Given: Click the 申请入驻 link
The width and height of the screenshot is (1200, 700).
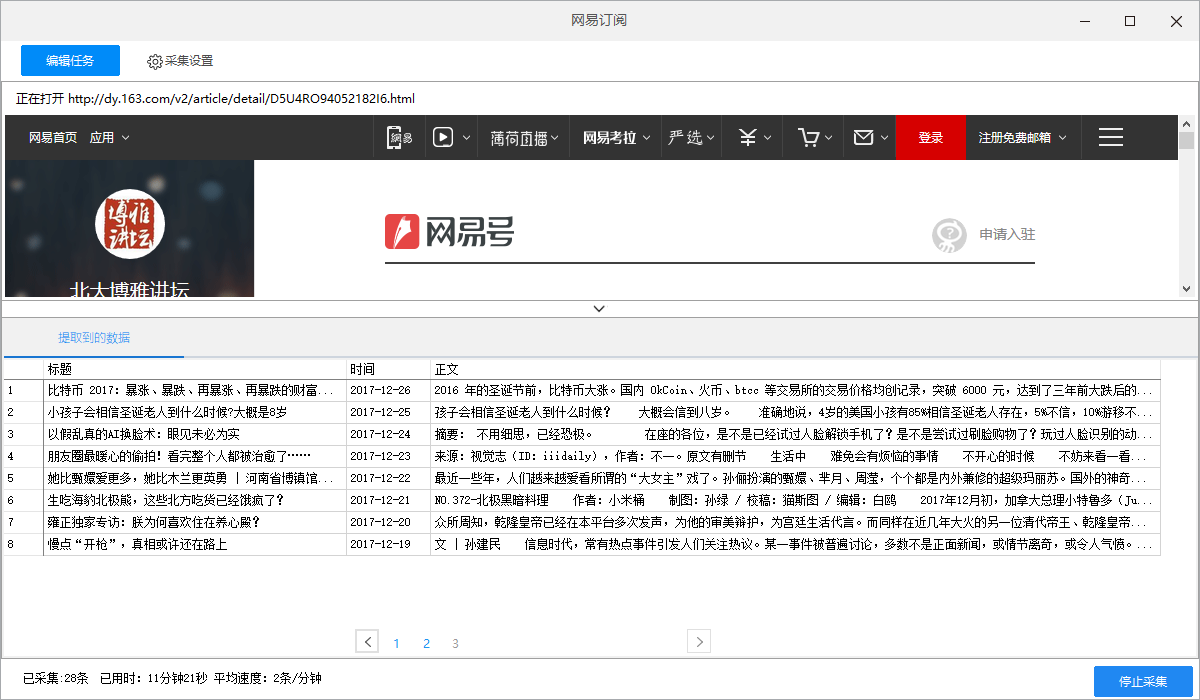Looking at the screenshot, I should click(1007, 235).
